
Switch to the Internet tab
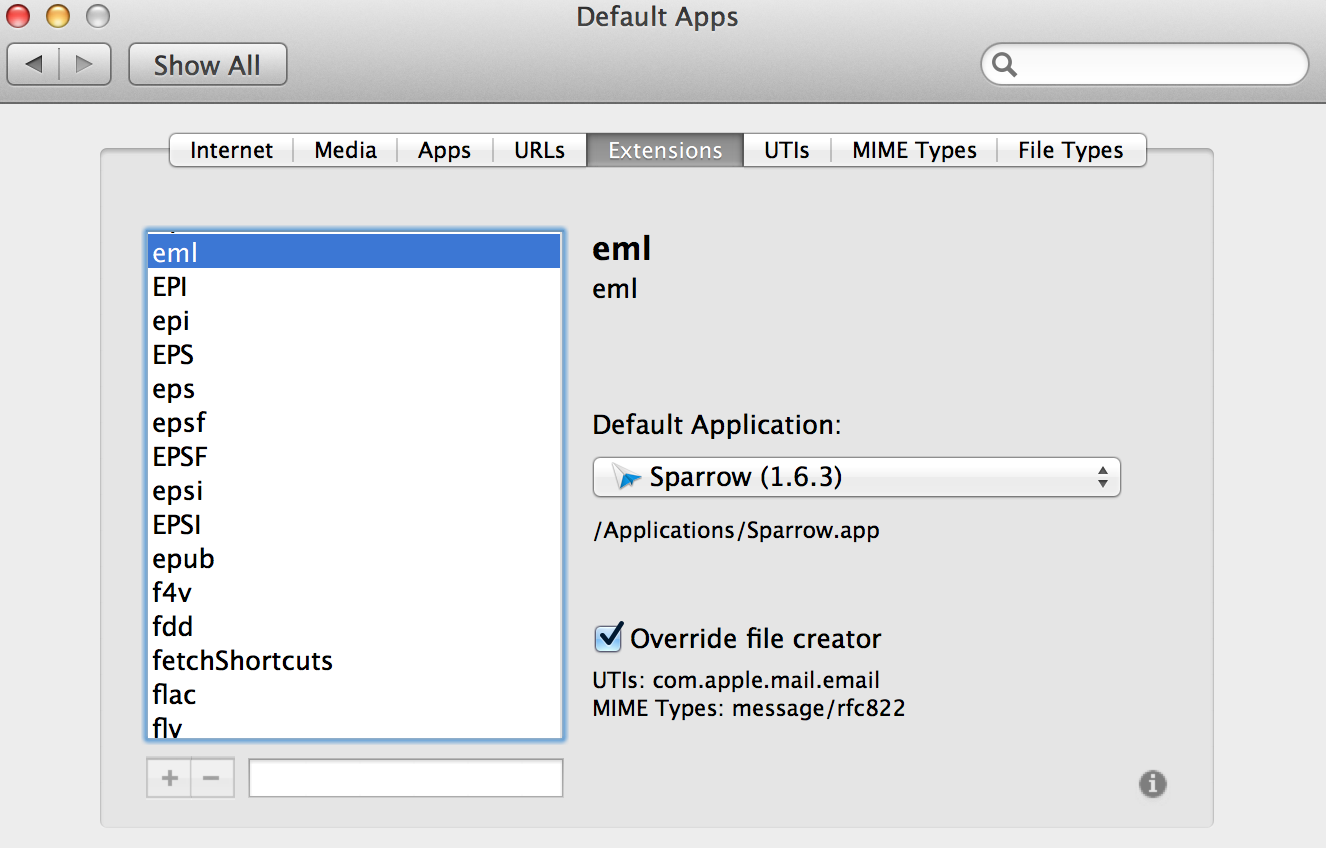tap(231, 150)
